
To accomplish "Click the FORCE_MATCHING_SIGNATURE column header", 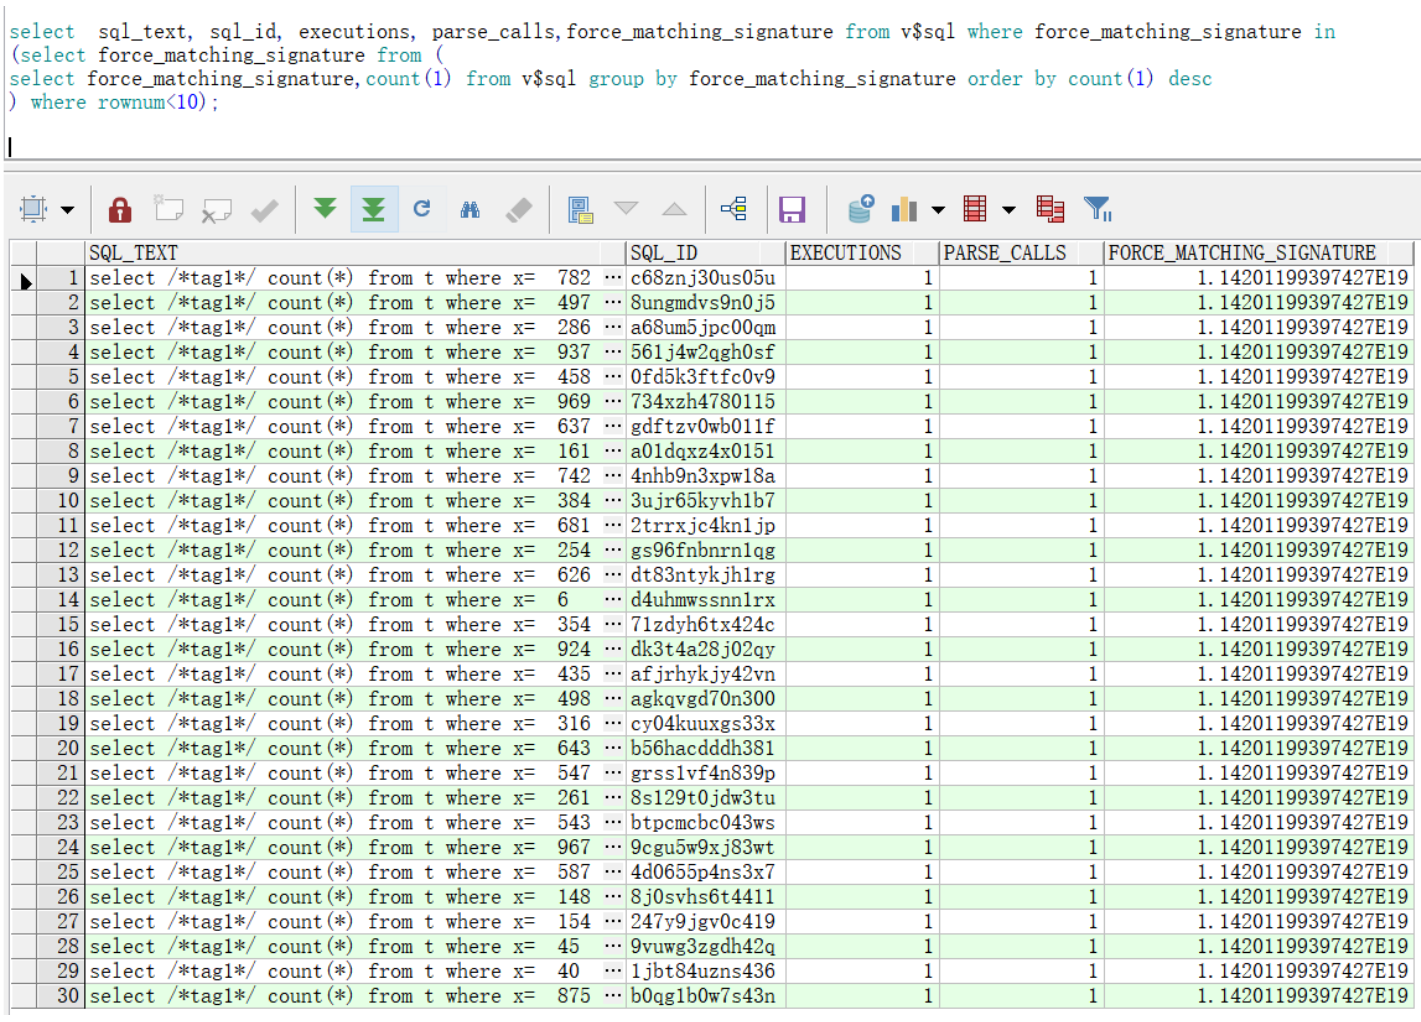I will pyautogui.click(x=1259, y=253).
